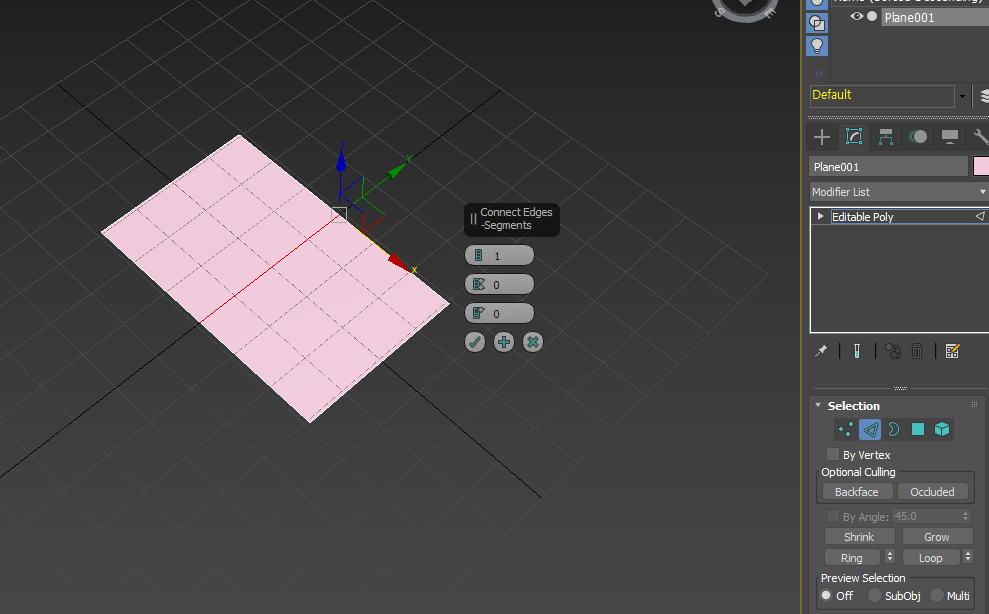Click the By Angle value spinner

coord(966,516)
